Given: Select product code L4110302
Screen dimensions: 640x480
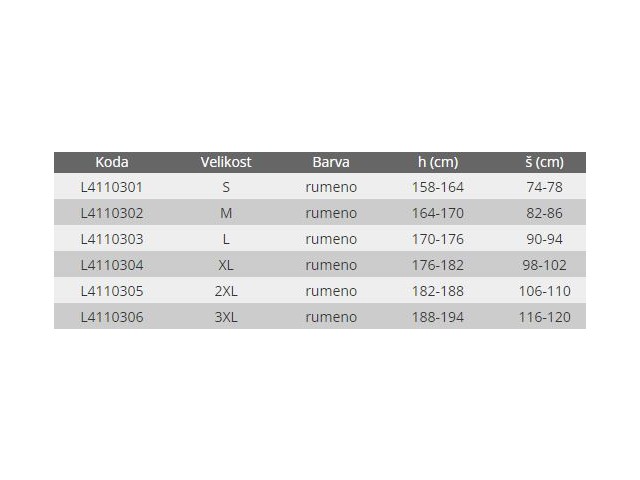Looking at the screenshot, I should pos(112,213).
